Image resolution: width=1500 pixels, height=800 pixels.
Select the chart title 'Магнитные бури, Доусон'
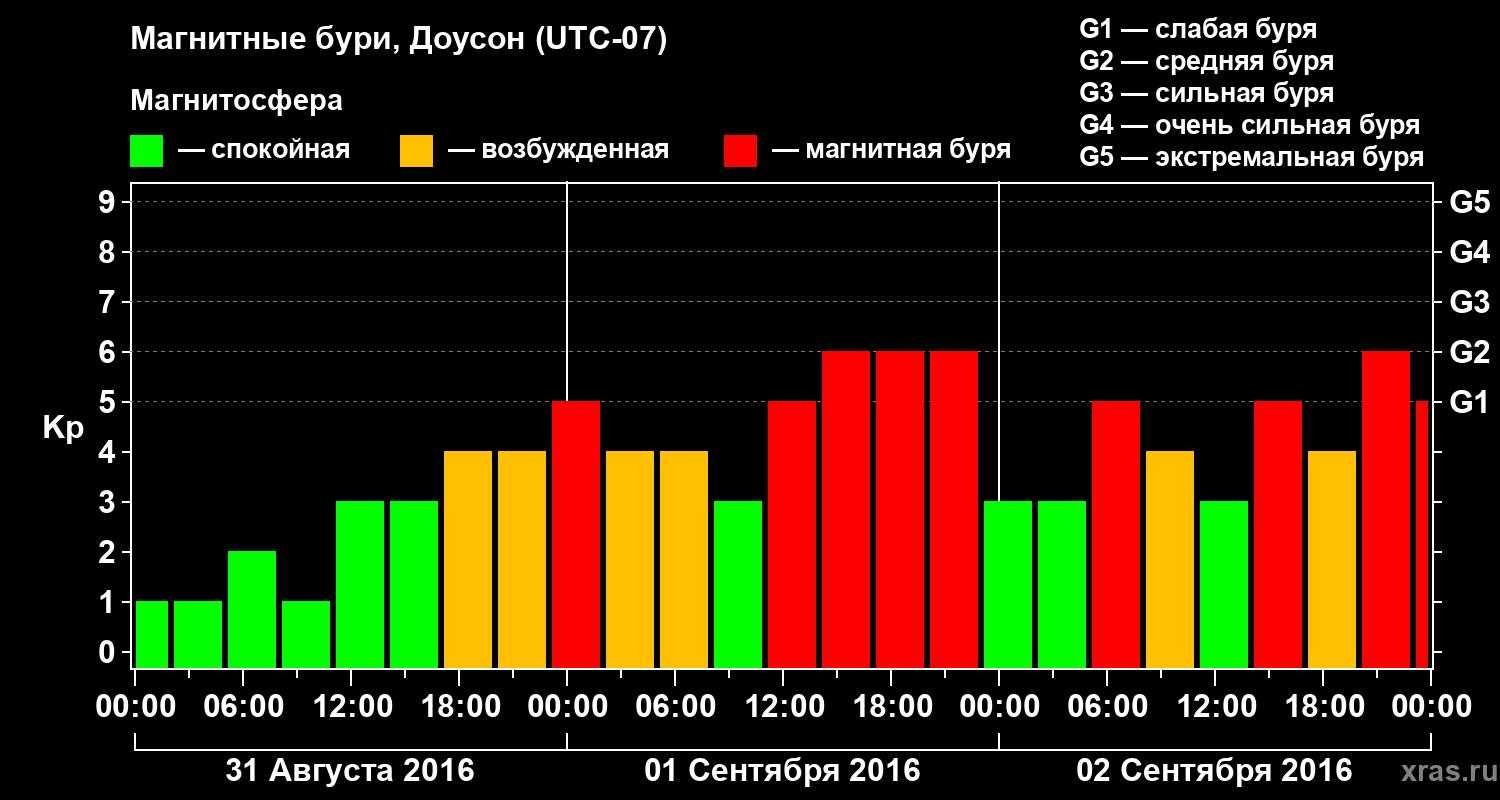click(329, 42)
